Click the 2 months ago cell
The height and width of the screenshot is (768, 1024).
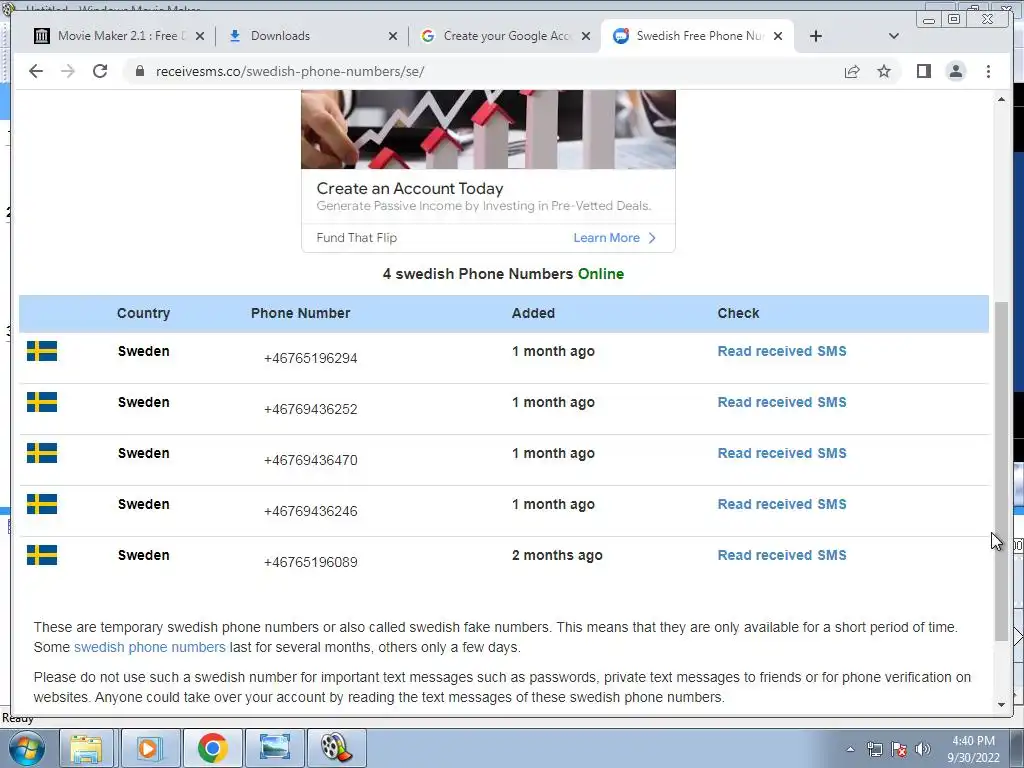[x=557, y=555]
